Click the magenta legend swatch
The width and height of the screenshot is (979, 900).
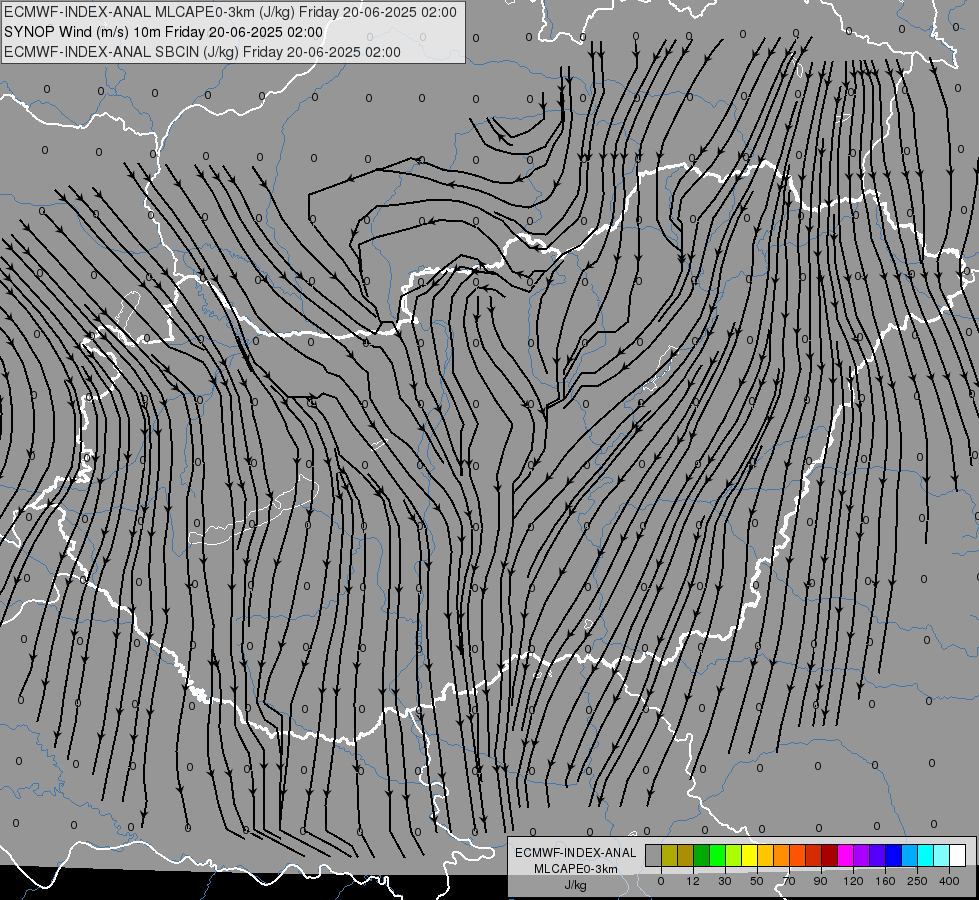846,855
